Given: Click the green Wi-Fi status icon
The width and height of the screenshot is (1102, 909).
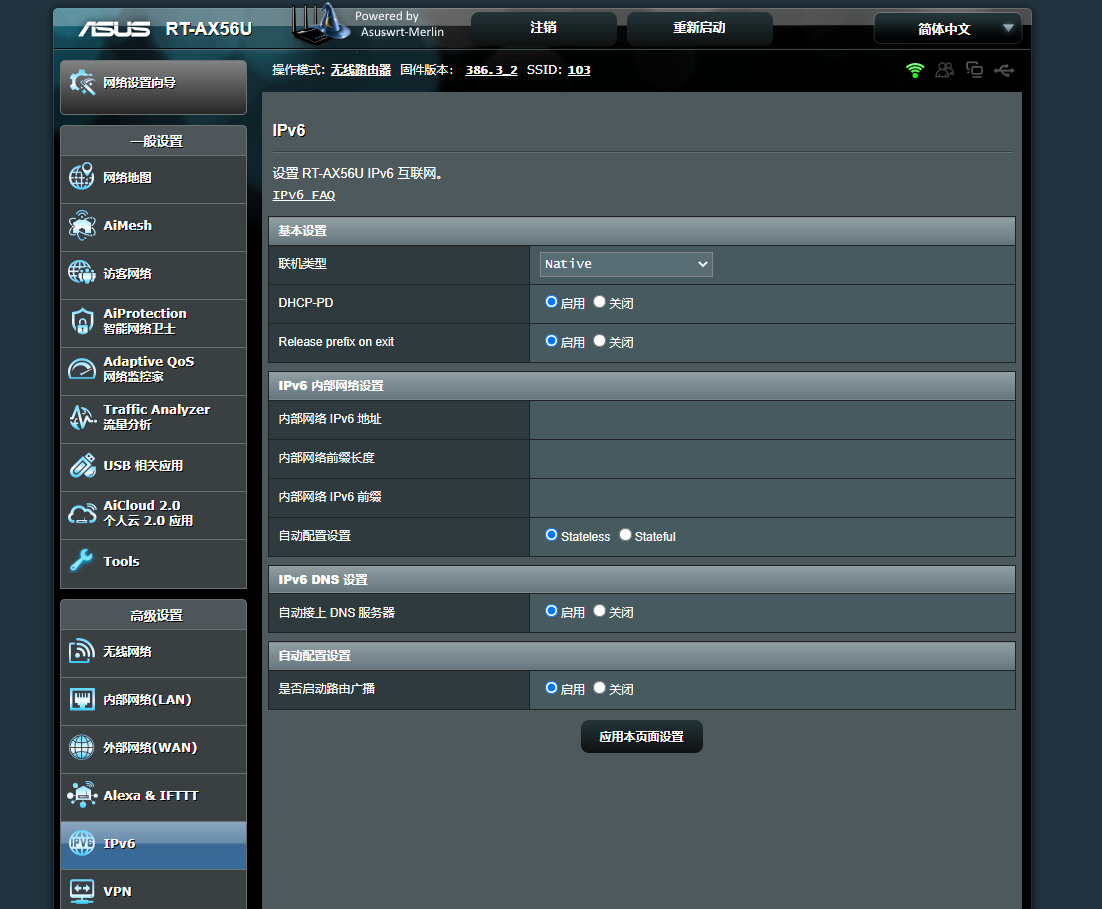Looking at the screenshot, I should [x=914, y=70].
